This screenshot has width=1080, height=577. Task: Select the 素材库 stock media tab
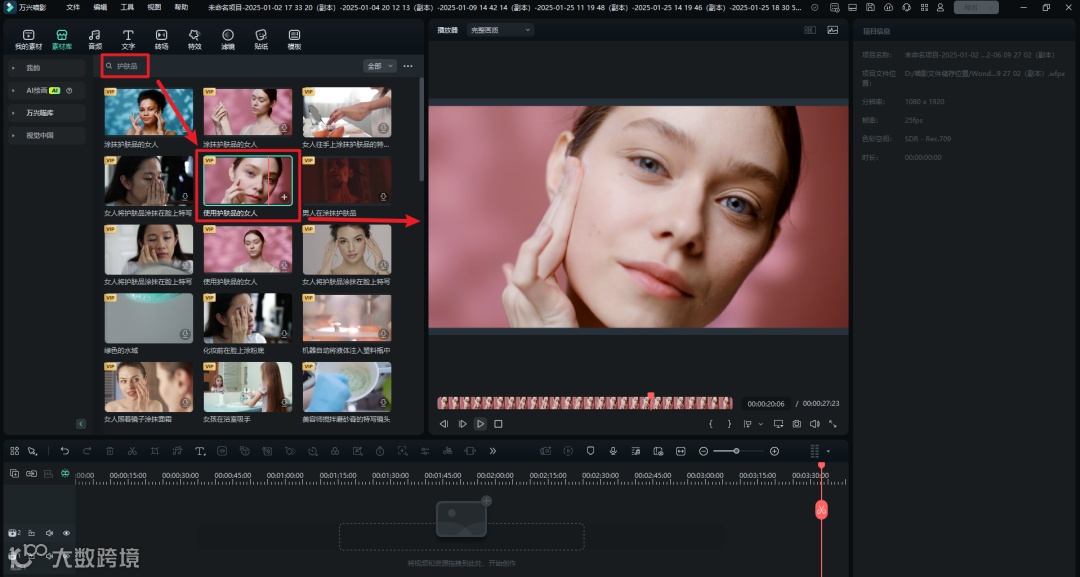(x=61, y=40)
